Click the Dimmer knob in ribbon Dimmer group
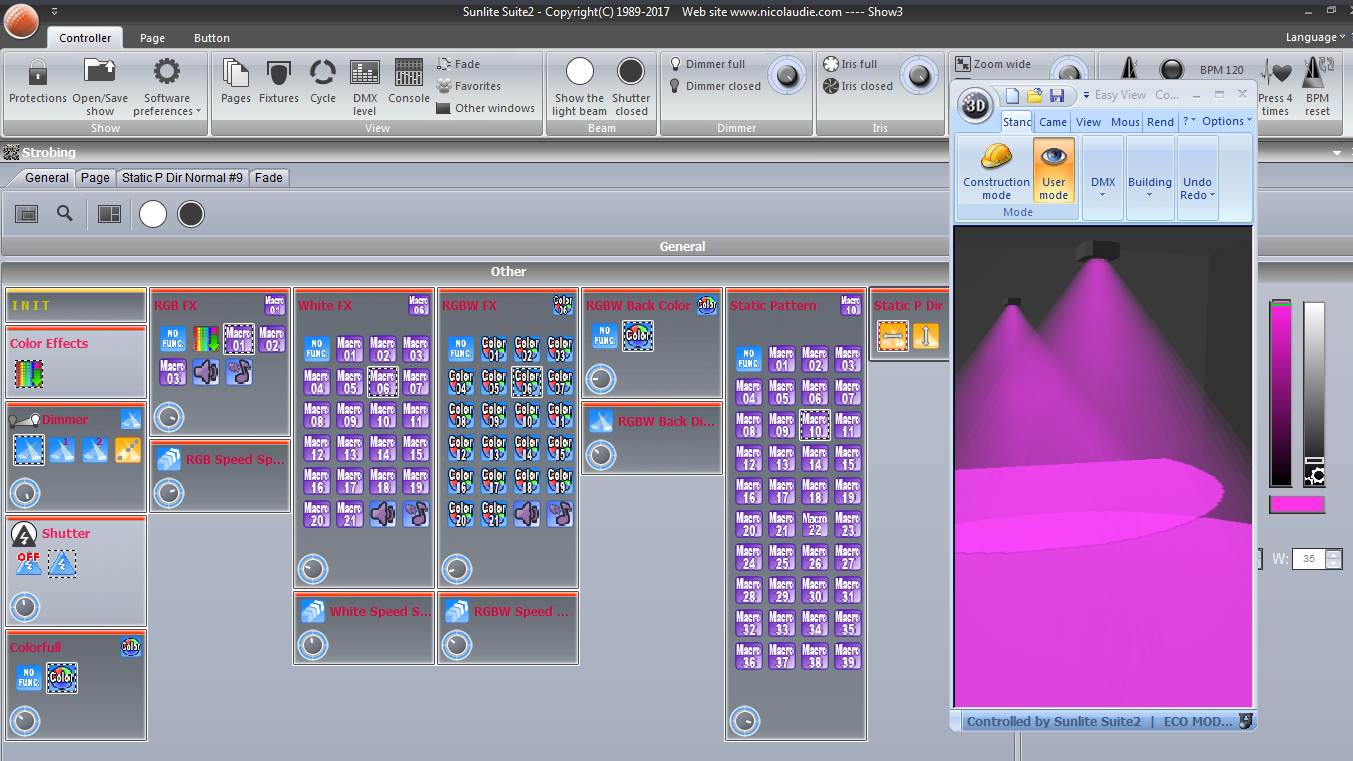Viewport: 1353px width, 761px height. (789, 75)
